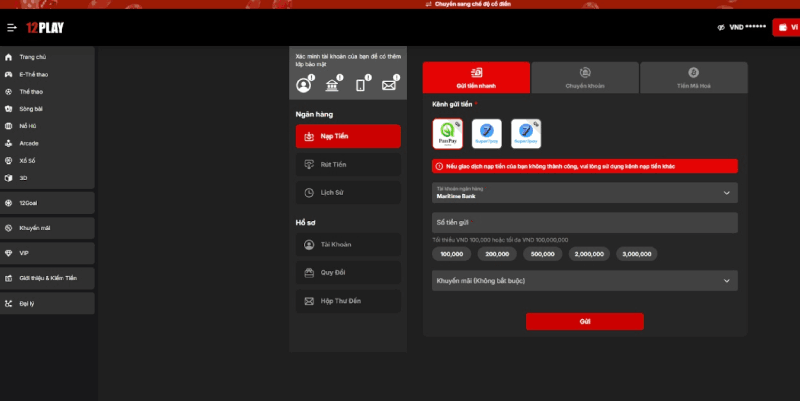Choose the first SuperPay channel icon

click(x=486, y=133)
